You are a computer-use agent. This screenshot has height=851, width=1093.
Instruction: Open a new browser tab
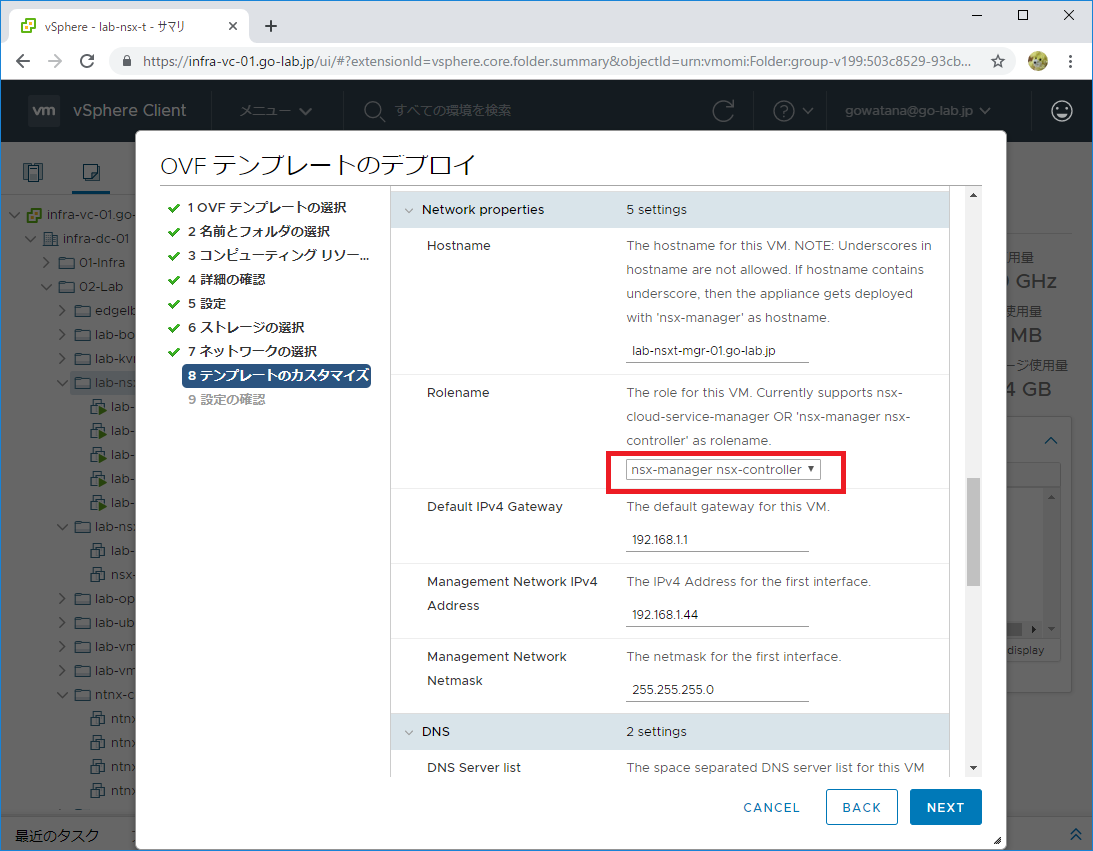coord(271,26)
